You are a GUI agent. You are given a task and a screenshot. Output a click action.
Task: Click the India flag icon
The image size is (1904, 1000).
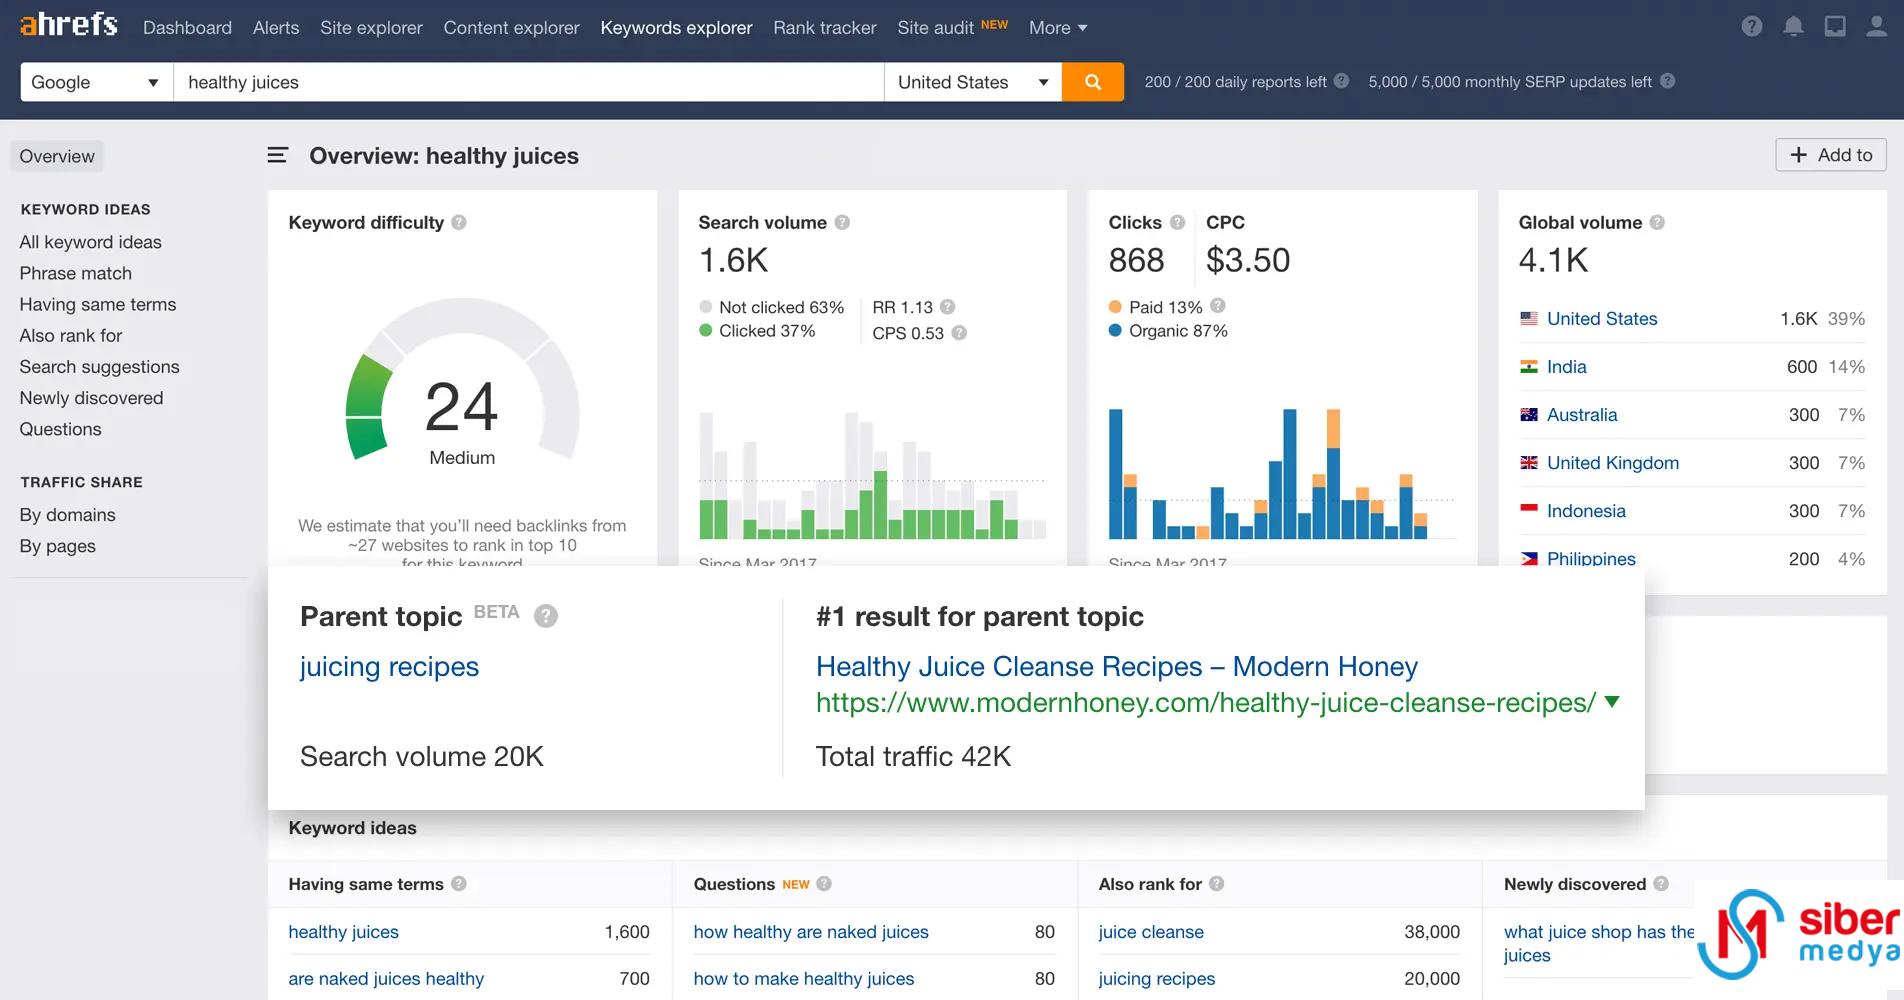click(x=1529, y=367)
